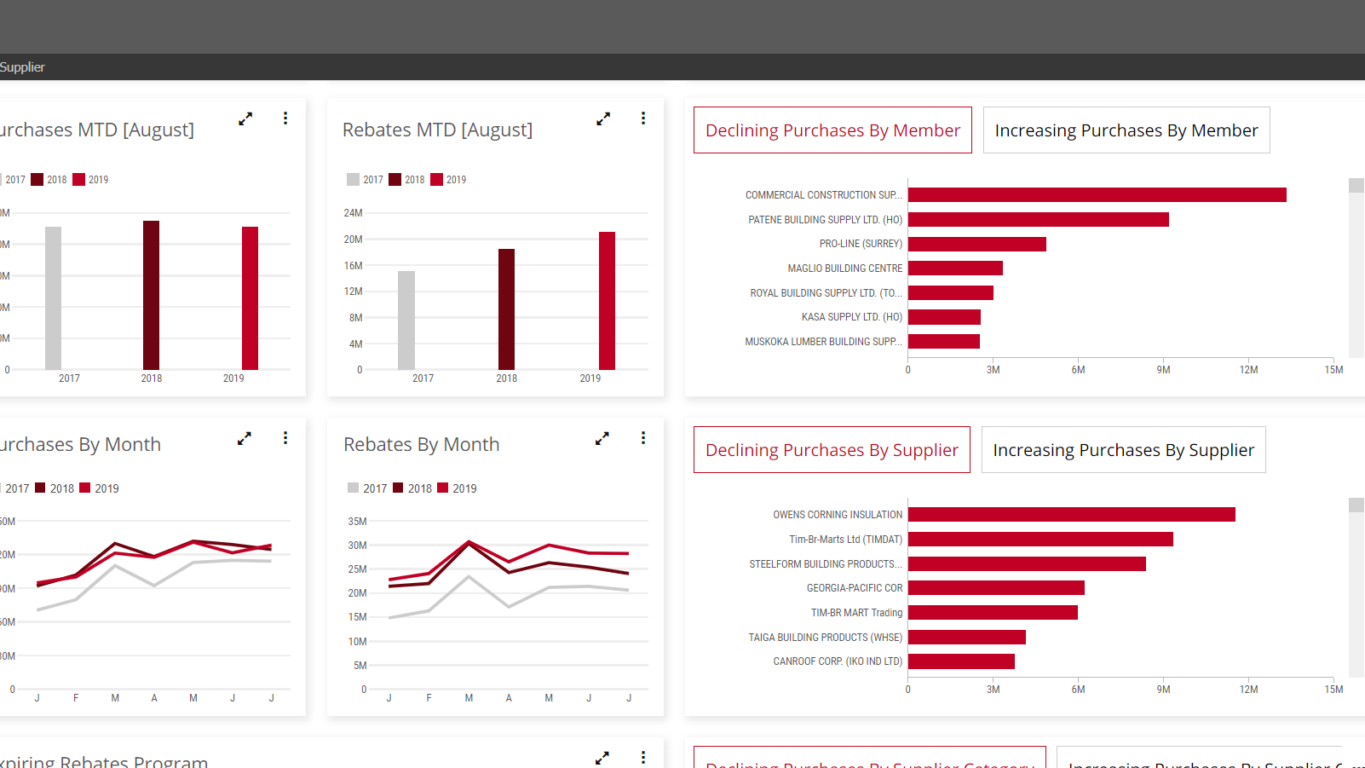Expand the Rebates By Month chart
The height and width of the screenshot is (768, 1365).
[602, 439]
